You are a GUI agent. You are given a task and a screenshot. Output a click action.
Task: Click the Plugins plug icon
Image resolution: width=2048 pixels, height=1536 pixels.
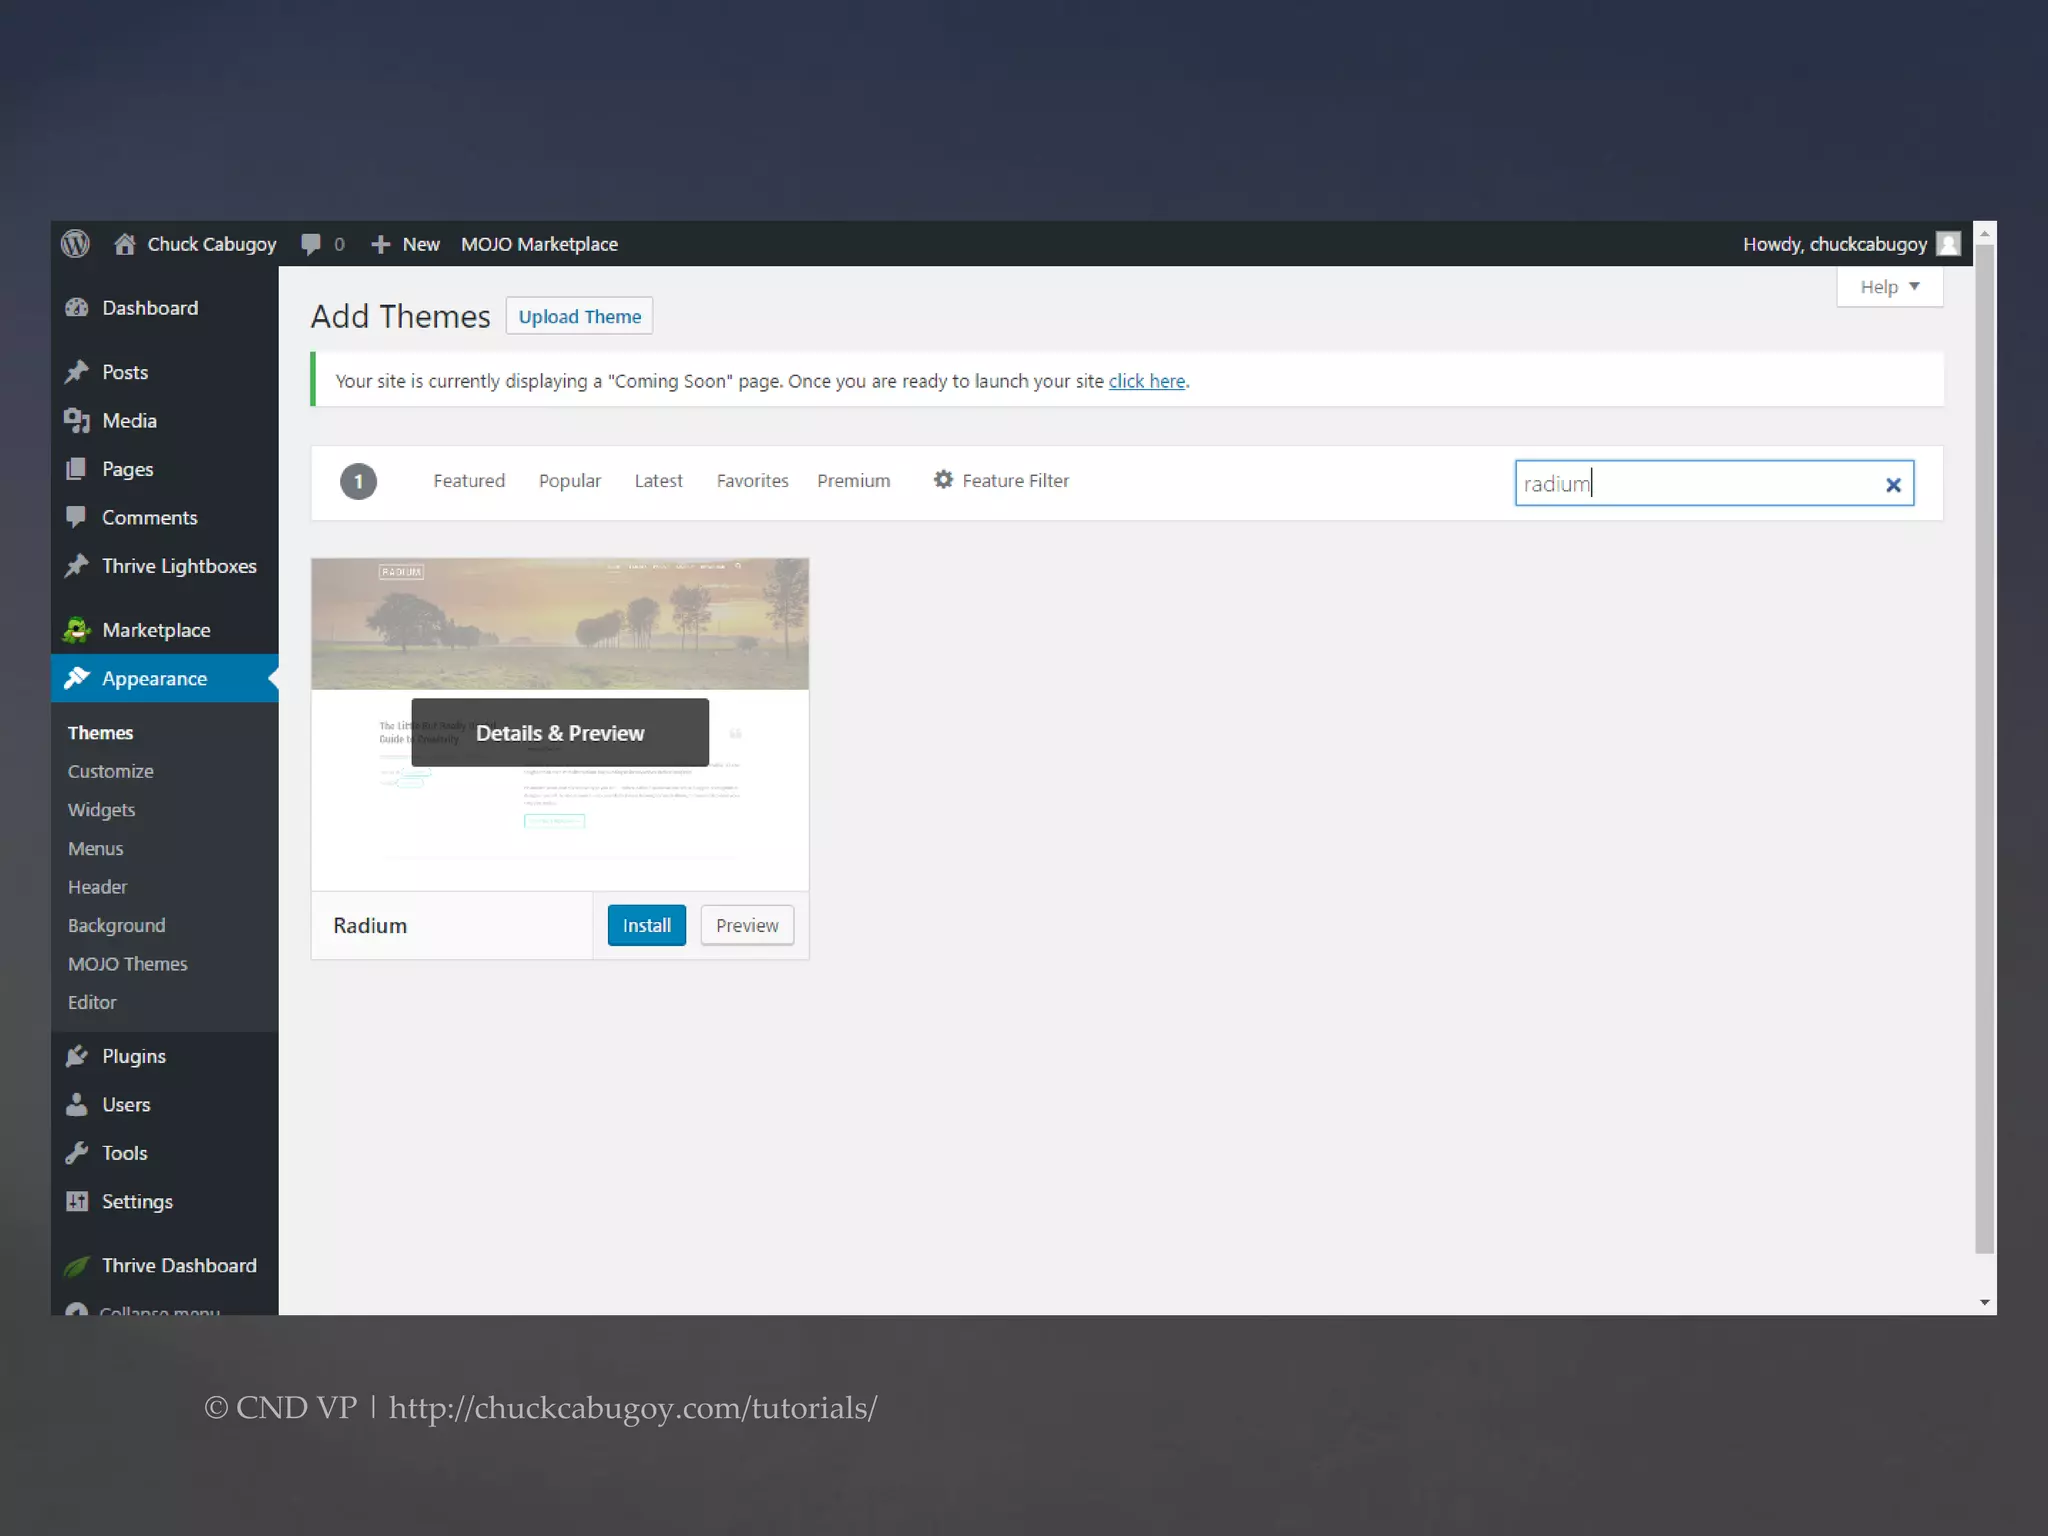tap(77, 1056)
